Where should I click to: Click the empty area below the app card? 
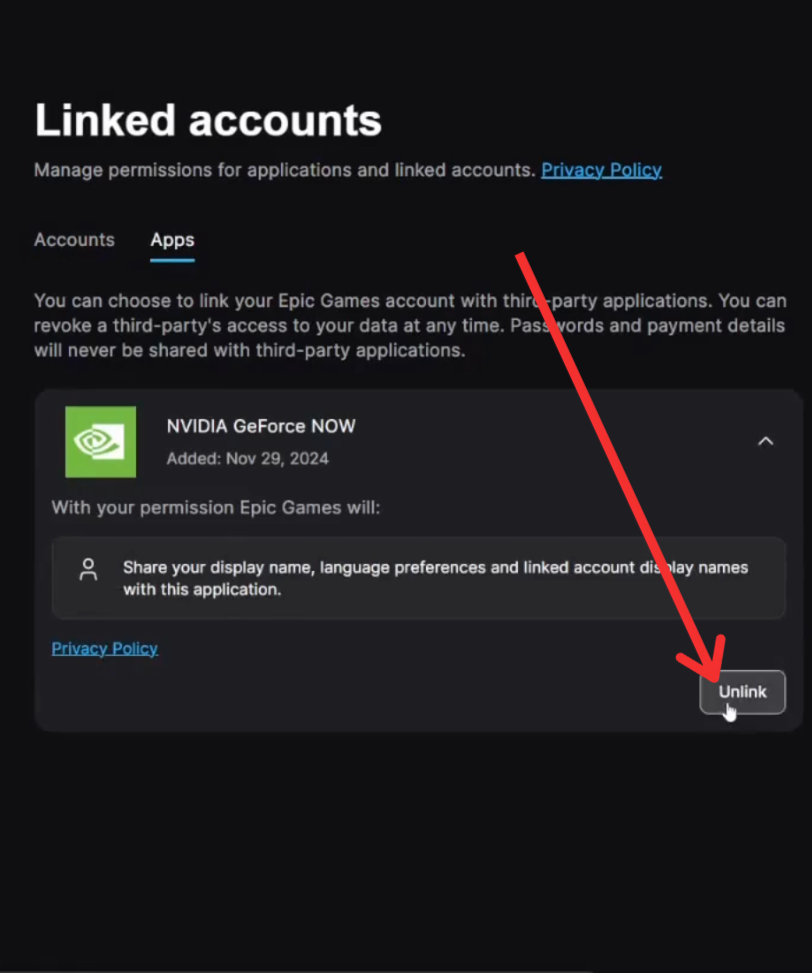[400, 850]
